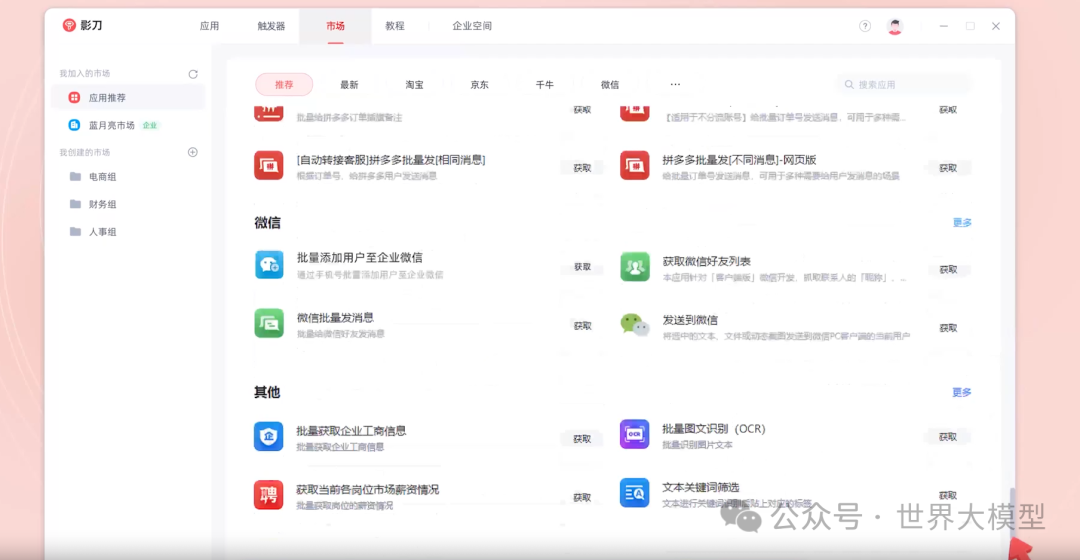Click the 批量图文识别 OCR icon

pyautogui.click(x=634, y=434)
